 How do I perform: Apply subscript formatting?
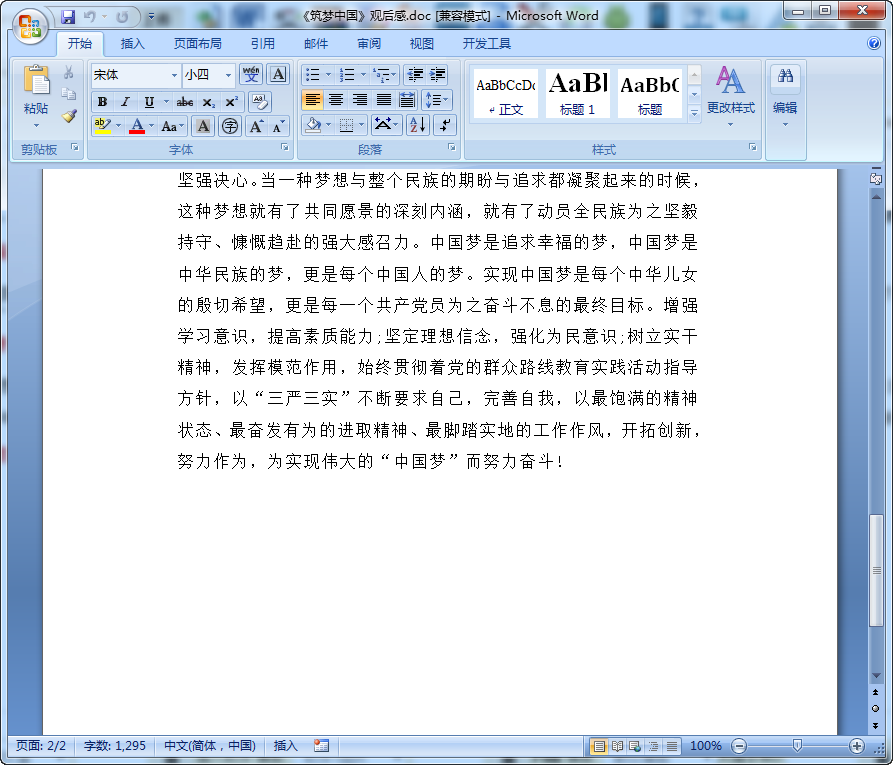point(209,101)
